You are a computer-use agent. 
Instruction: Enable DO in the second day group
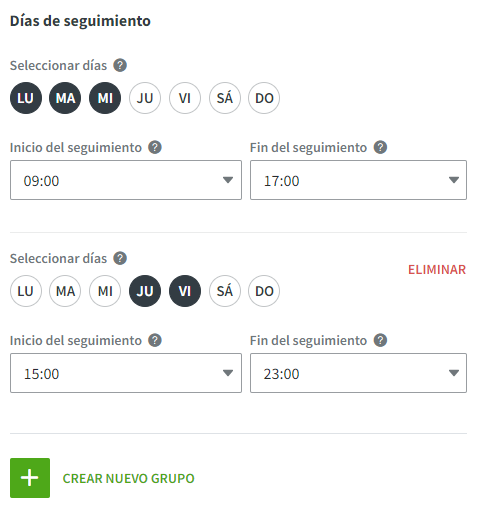pos(264,291)
